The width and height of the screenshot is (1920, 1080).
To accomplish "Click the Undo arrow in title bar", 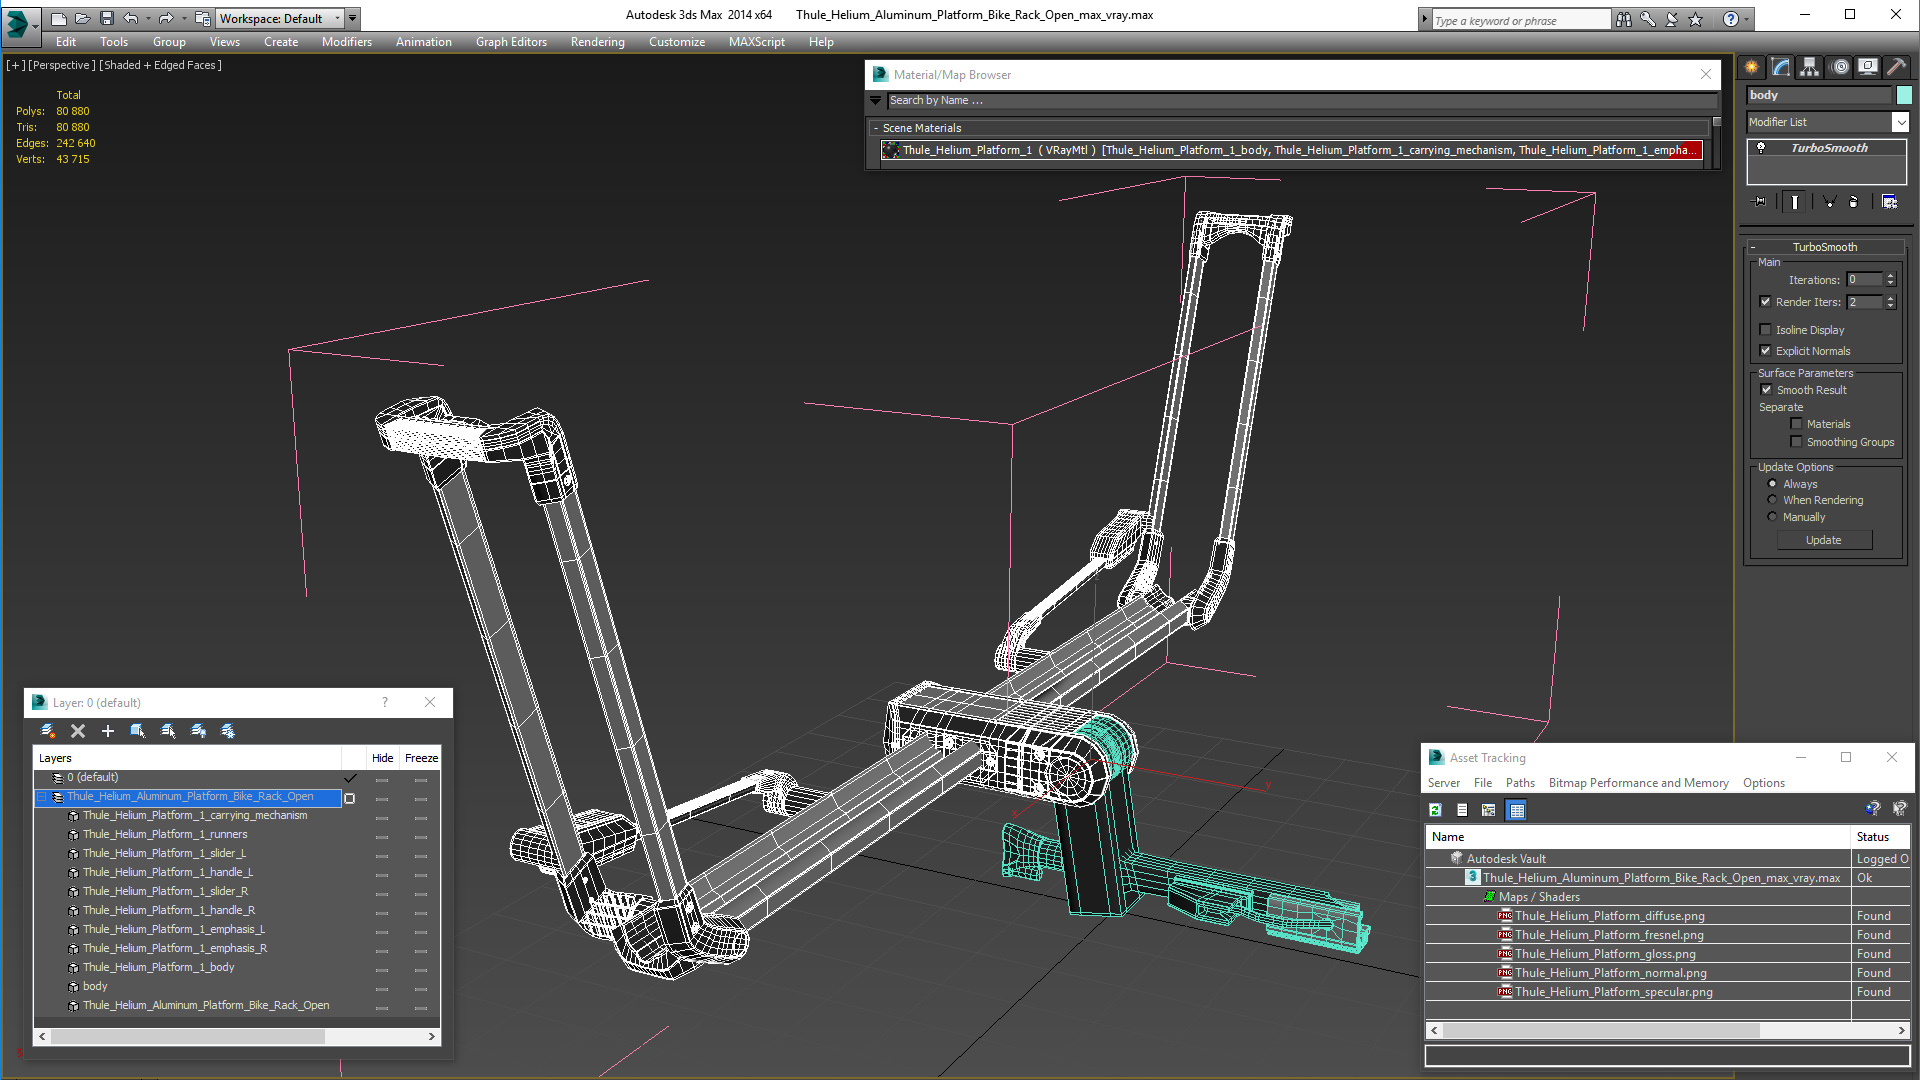I will (131, 18).
